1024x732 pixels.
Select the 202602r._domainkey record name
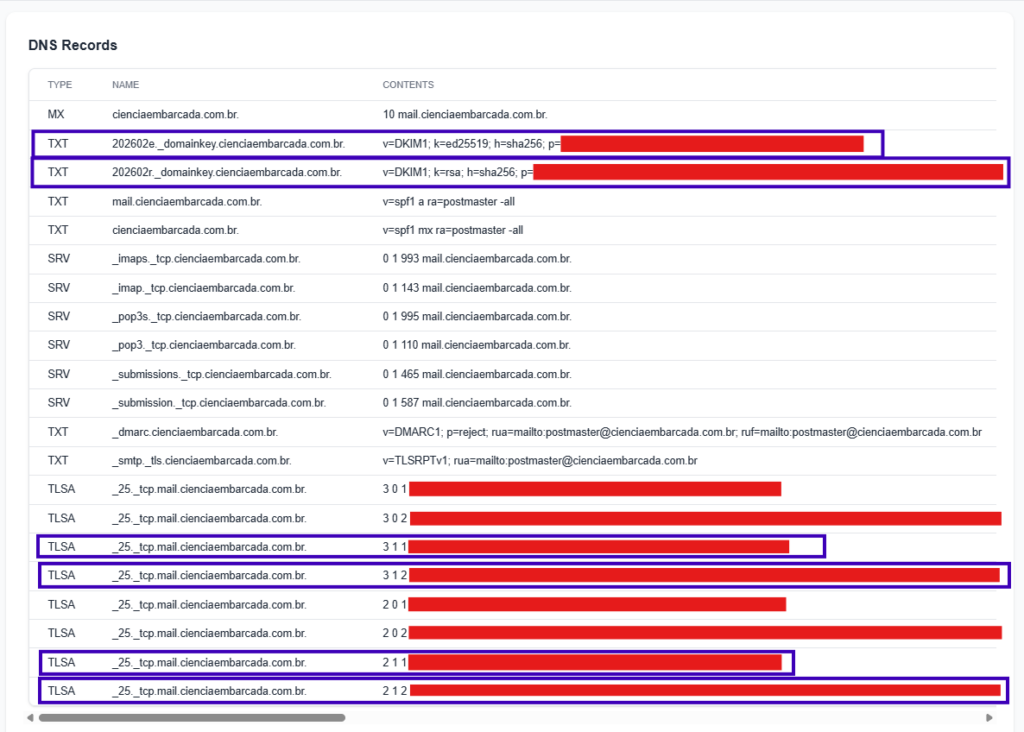tap(227, 172)
